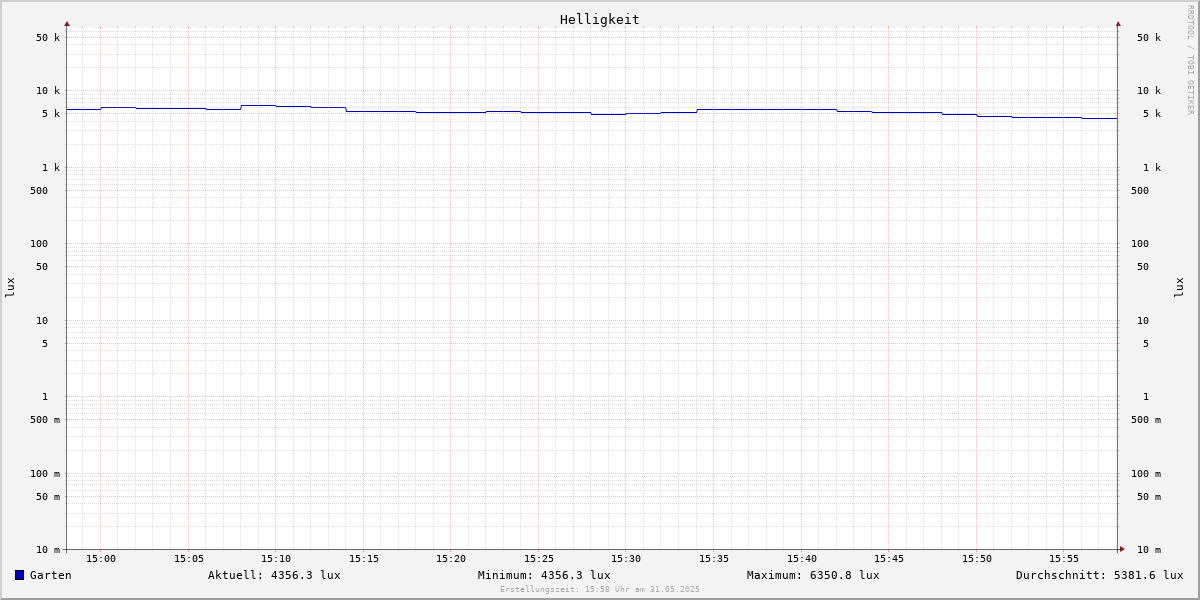Click the lux unit label on left axis

(x=10, y=287)
